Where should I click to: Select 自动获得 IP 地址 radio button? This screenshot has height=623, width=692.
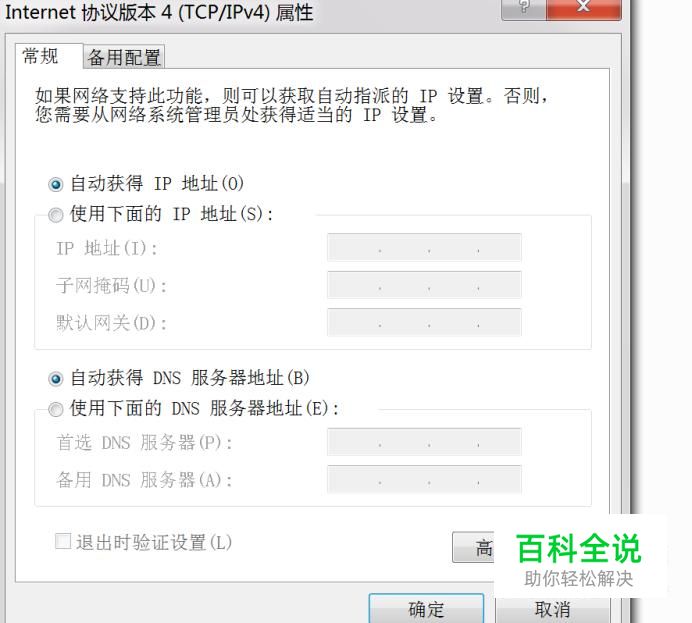coord(56,184)
